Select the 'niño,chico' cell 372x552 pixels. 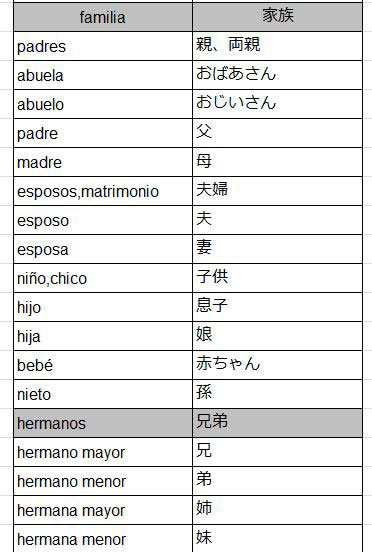pyautogui.click(x=103, y=278)
